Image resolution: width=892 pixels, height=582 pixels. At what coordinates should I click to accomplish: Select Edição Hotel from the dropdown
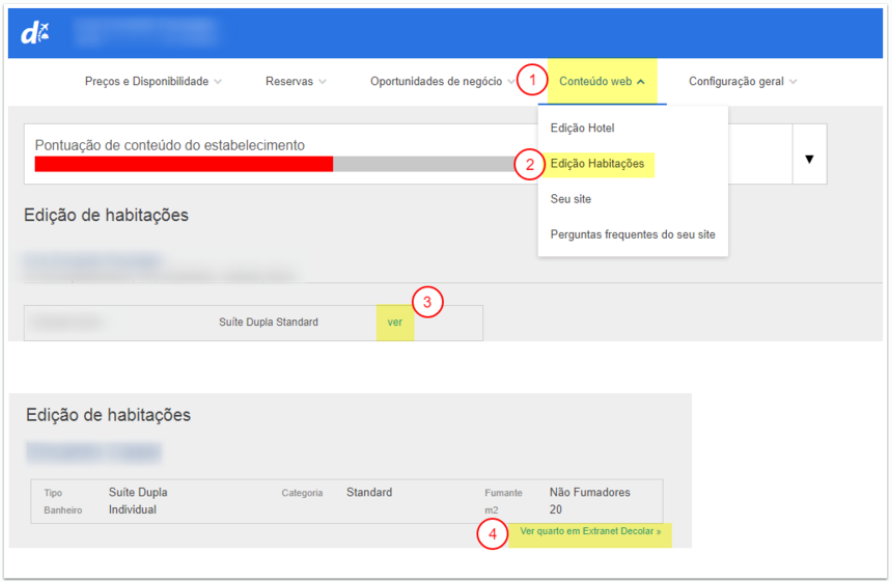click(x=582, y=128)
